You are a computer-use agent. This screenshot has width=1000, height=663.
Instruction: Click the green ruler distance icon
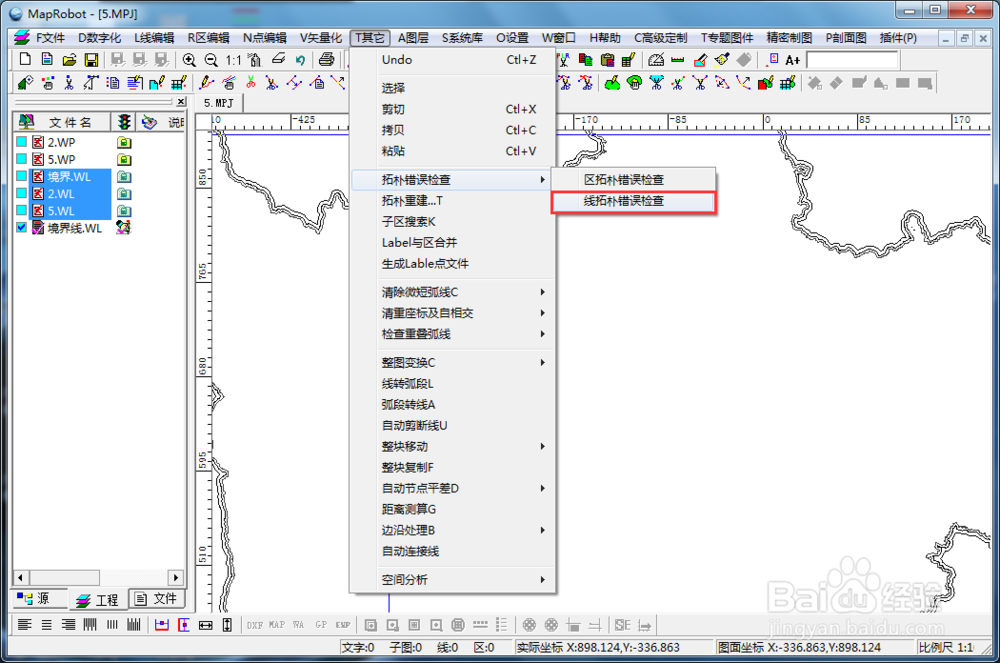(x=678, y=60)
